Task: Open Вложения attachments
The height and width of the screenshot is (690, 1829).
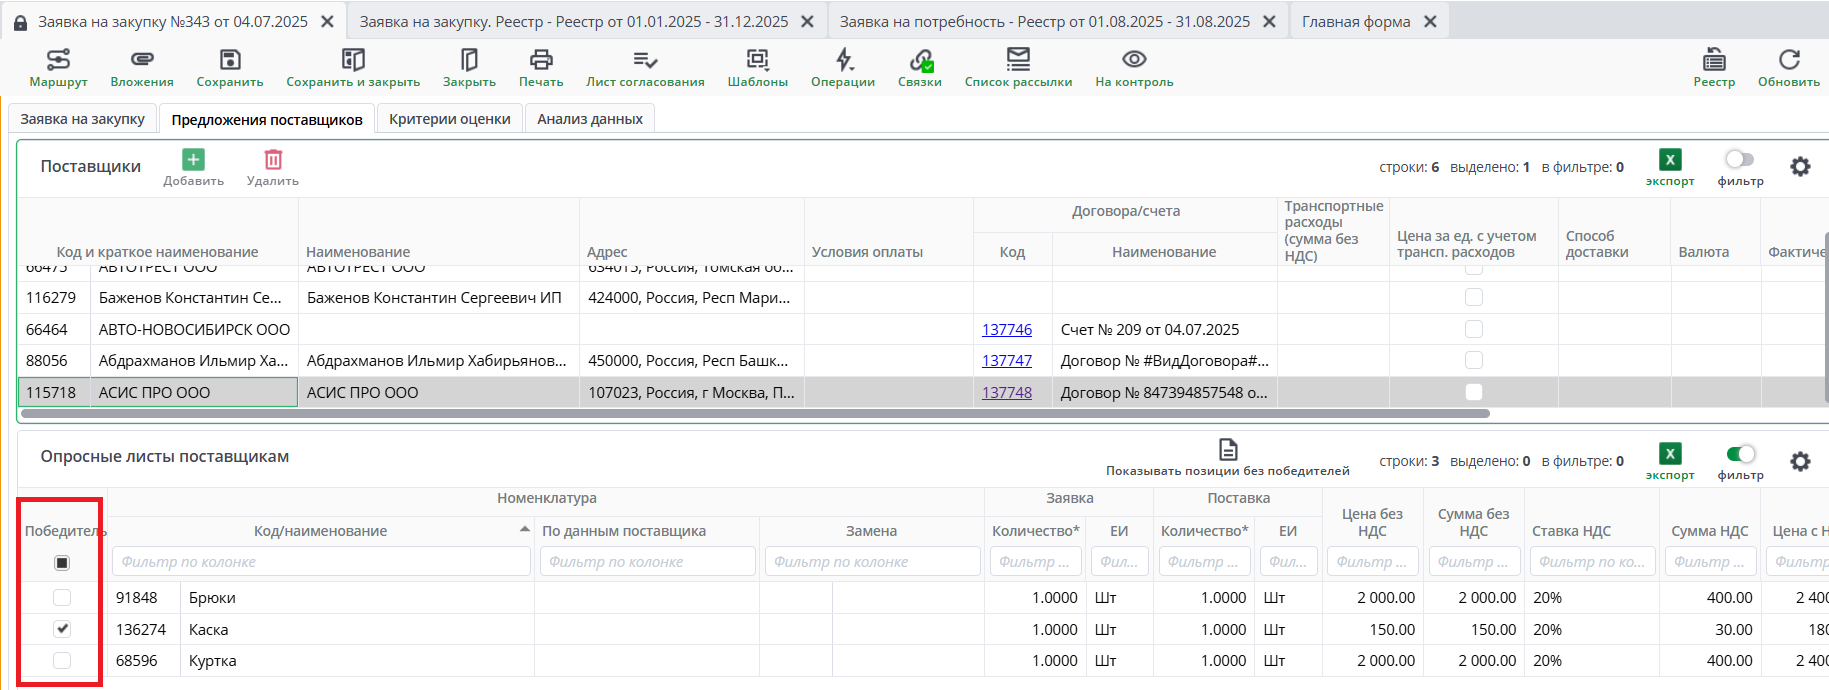Action: (x=142, y=62)
